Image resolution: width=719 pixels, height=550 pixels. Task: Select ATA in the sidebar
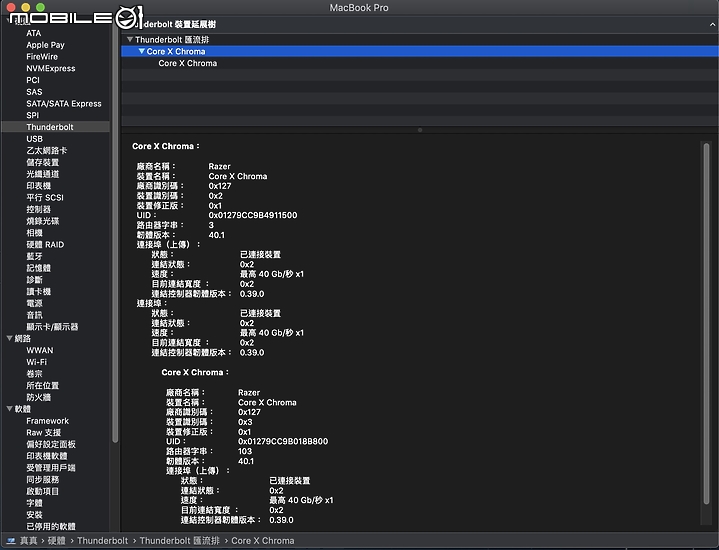(x=33, y=33)
